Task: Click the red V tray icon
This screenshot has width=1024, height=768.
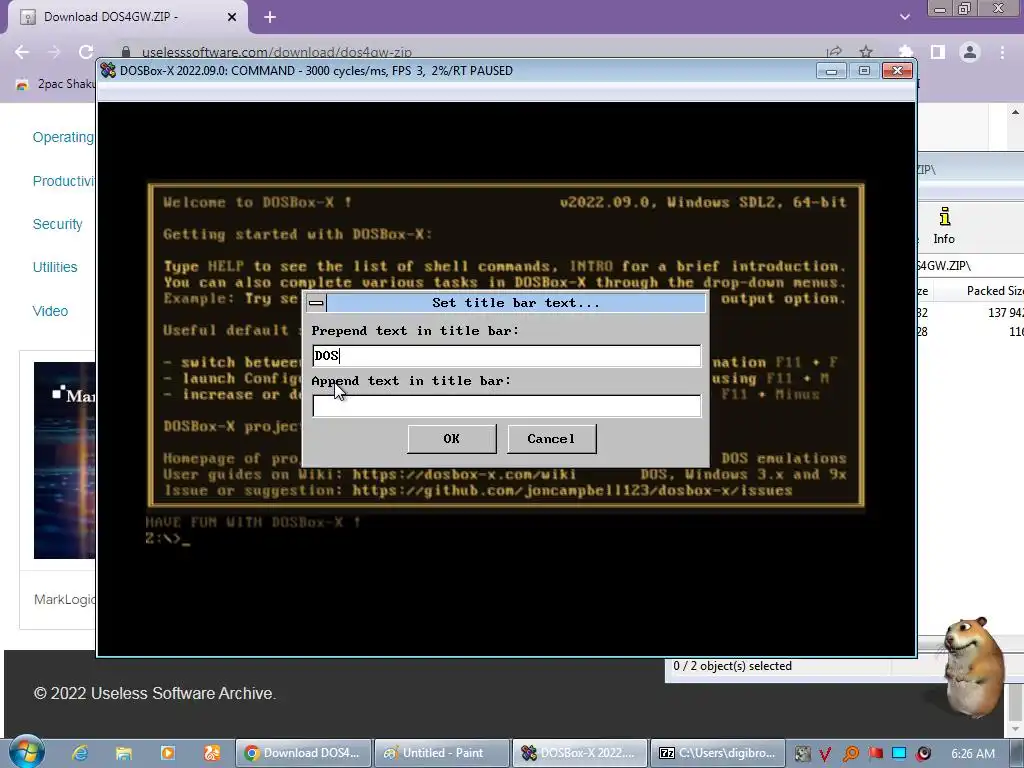Action: point(825,754)
